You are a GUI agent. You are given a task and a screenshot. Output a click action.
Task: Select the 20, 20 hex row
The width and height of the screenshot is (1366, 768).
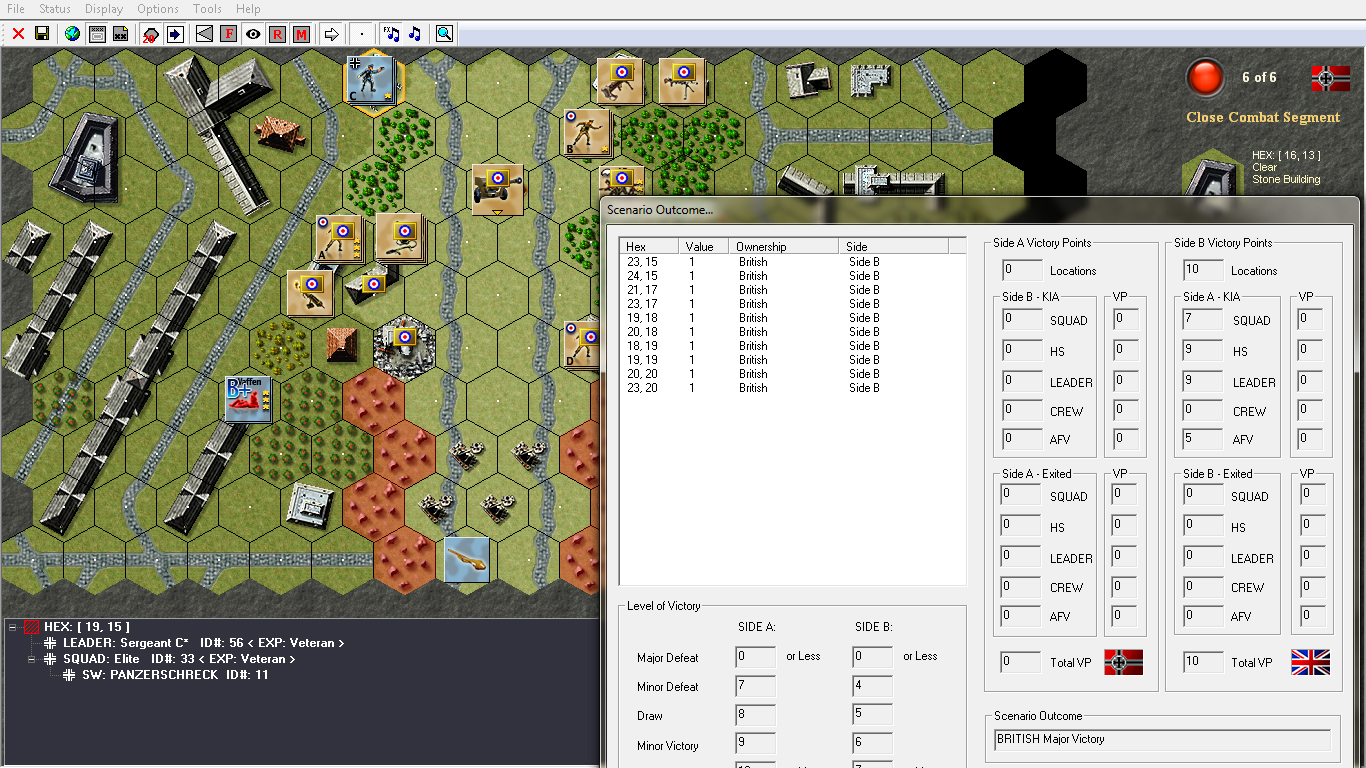click(x=792, y=374)
